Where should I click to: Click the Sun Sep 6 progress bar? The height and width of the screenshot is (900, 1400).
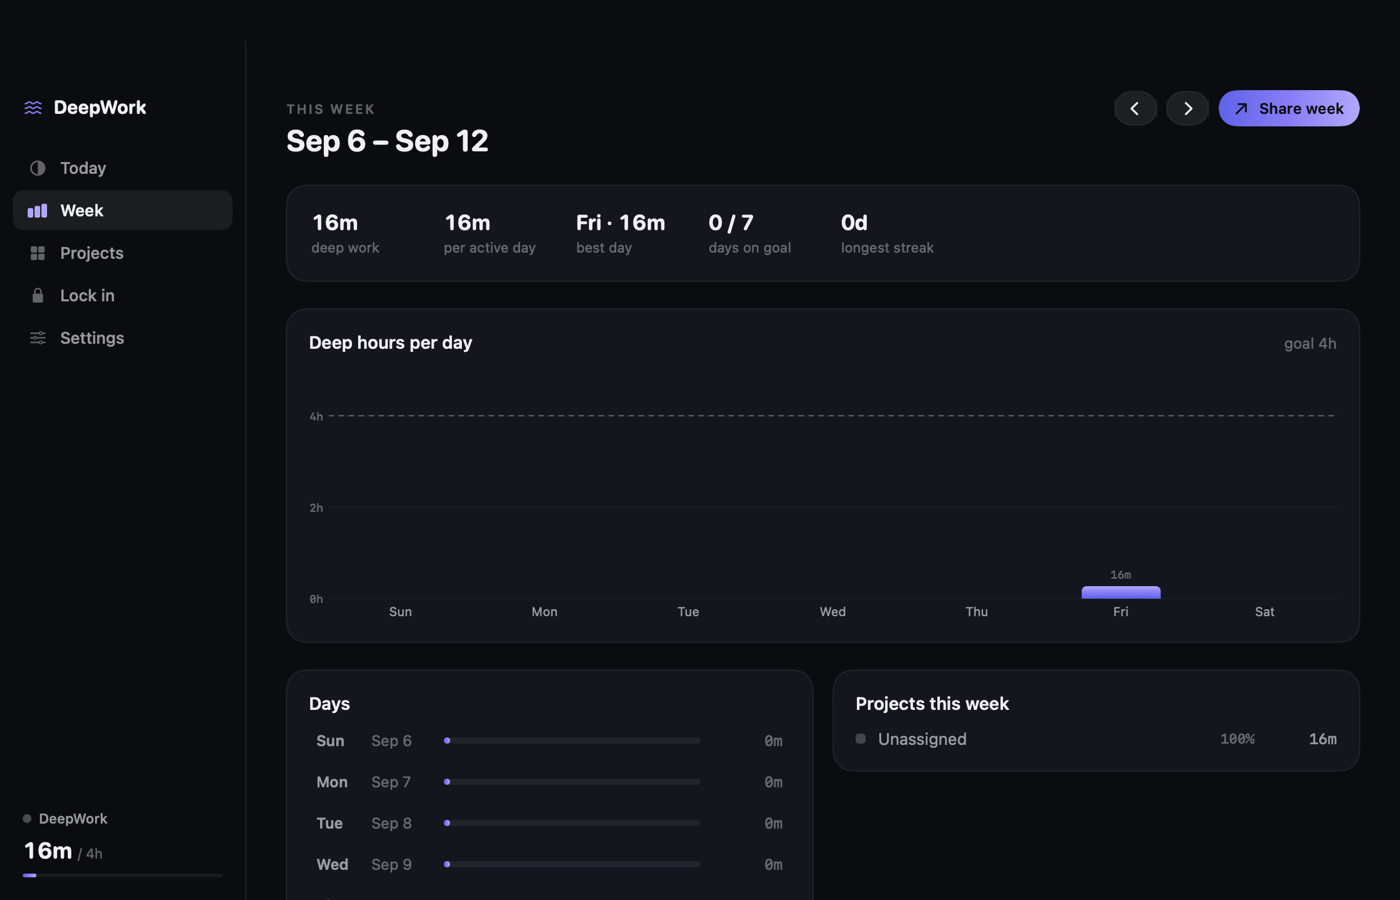pyautogui.click(x=572, y=741)
